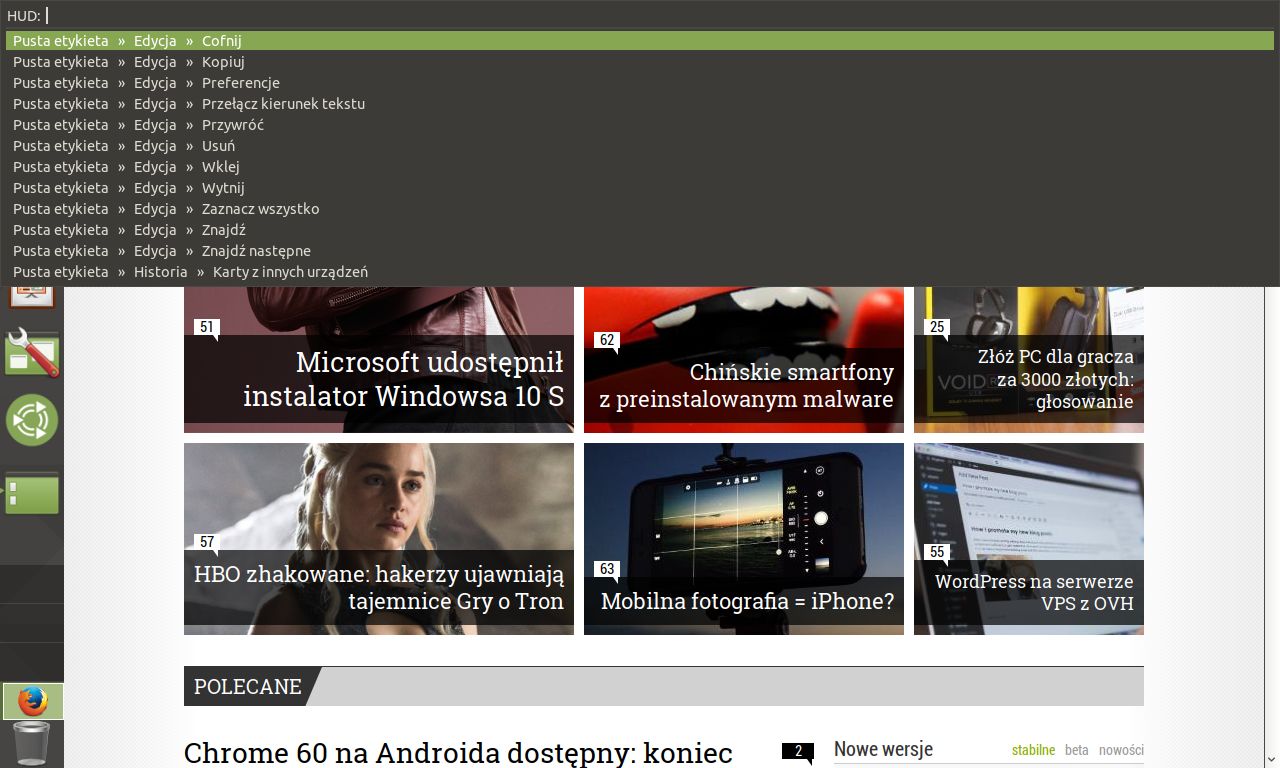Open article HBO zhakowane: hakerzy ujawniają tajemnice
The width and height of the screenshot is (1280, 768).
point(379,588)
